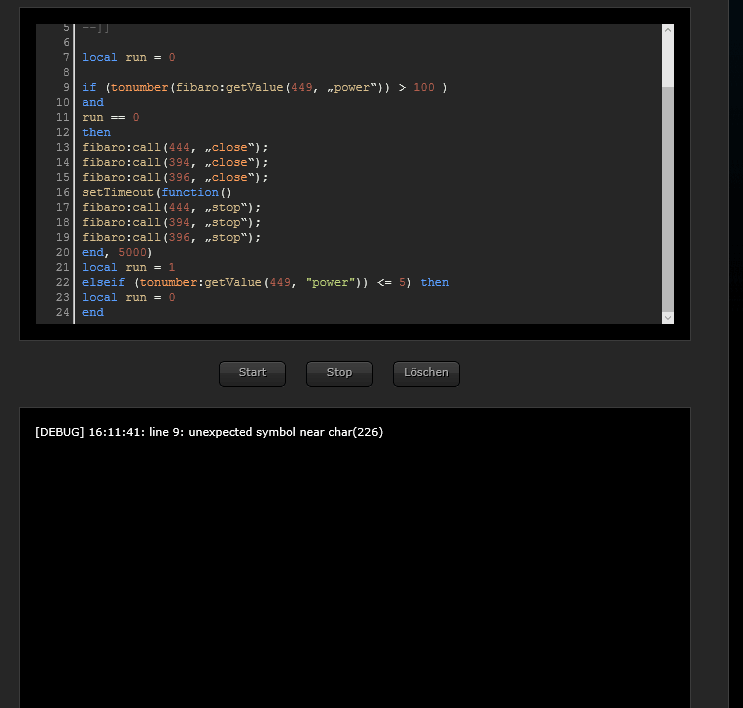Click fibaro:call(396, "stop") on line 19

pos(171,238)
